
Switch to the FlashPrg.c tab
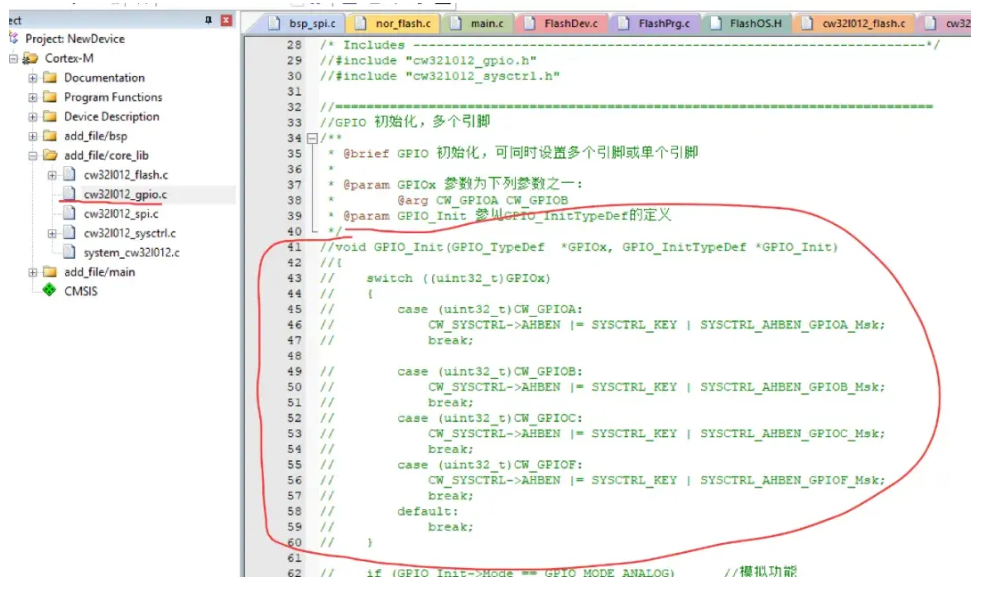[654, 23]
